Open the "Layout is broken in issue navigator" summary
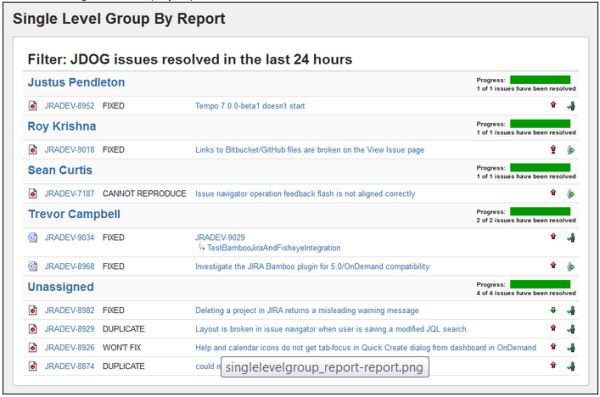Viewport: 600px width, 397px height. tap(331, 329)
